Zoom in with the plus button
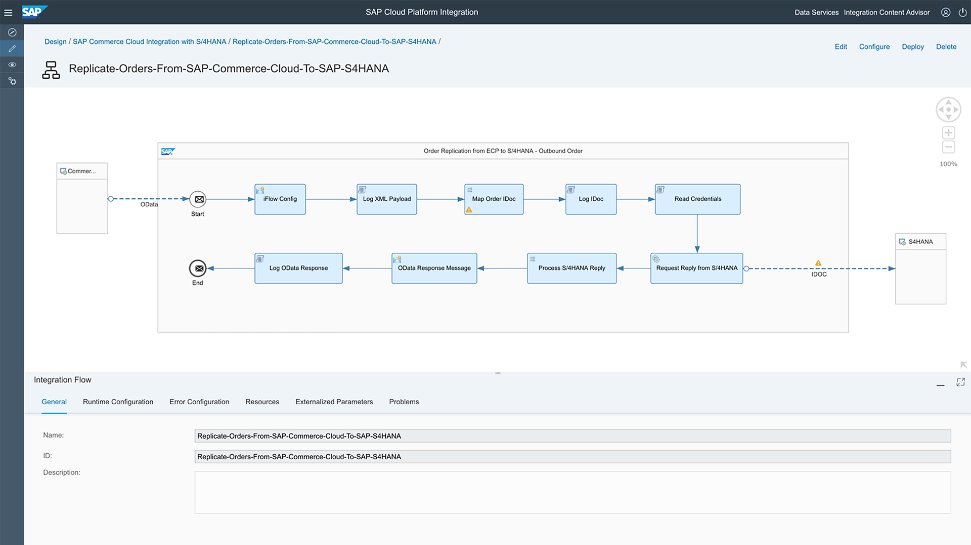971x545 pixels. pos(948,133)
